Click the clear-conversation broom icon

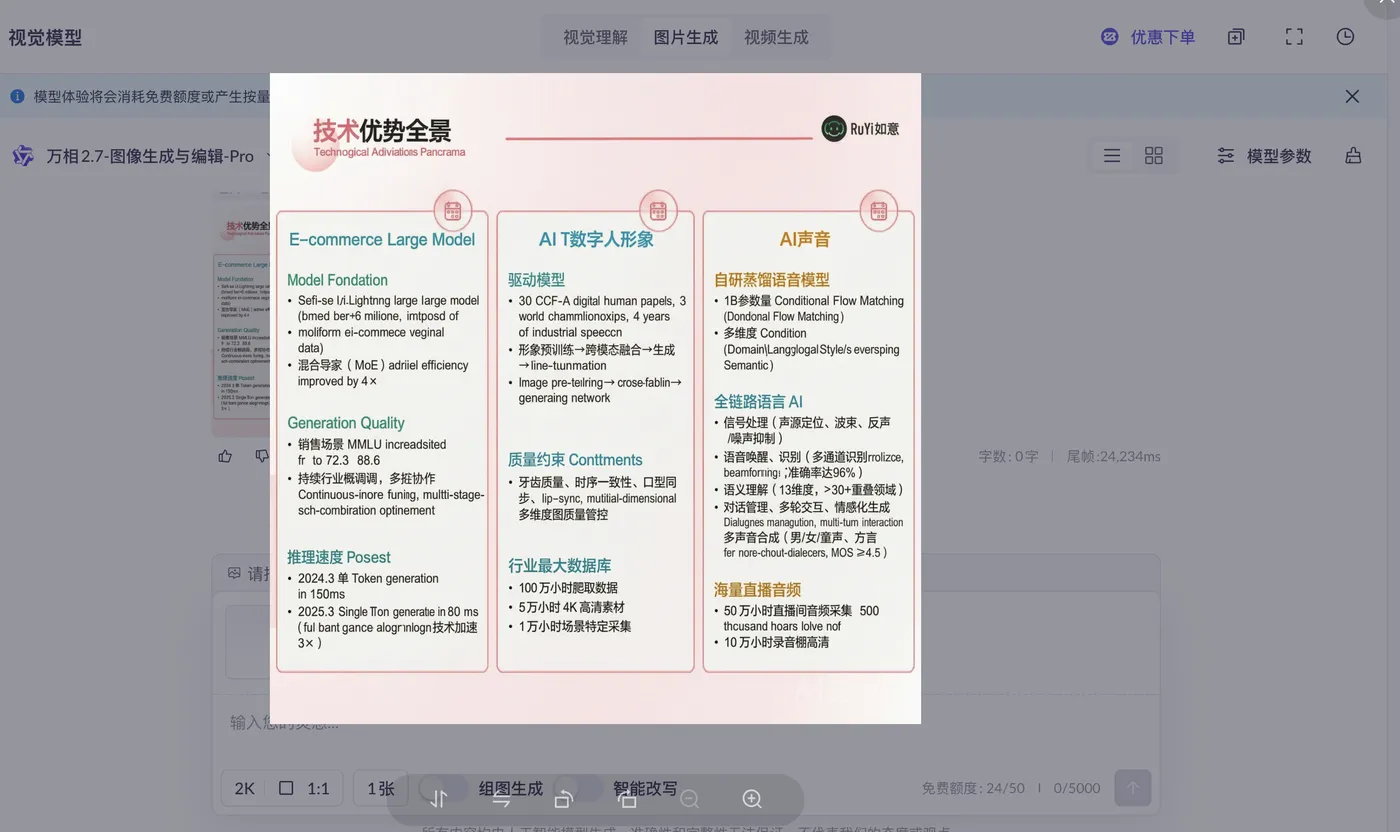(x=1353, y=156)
